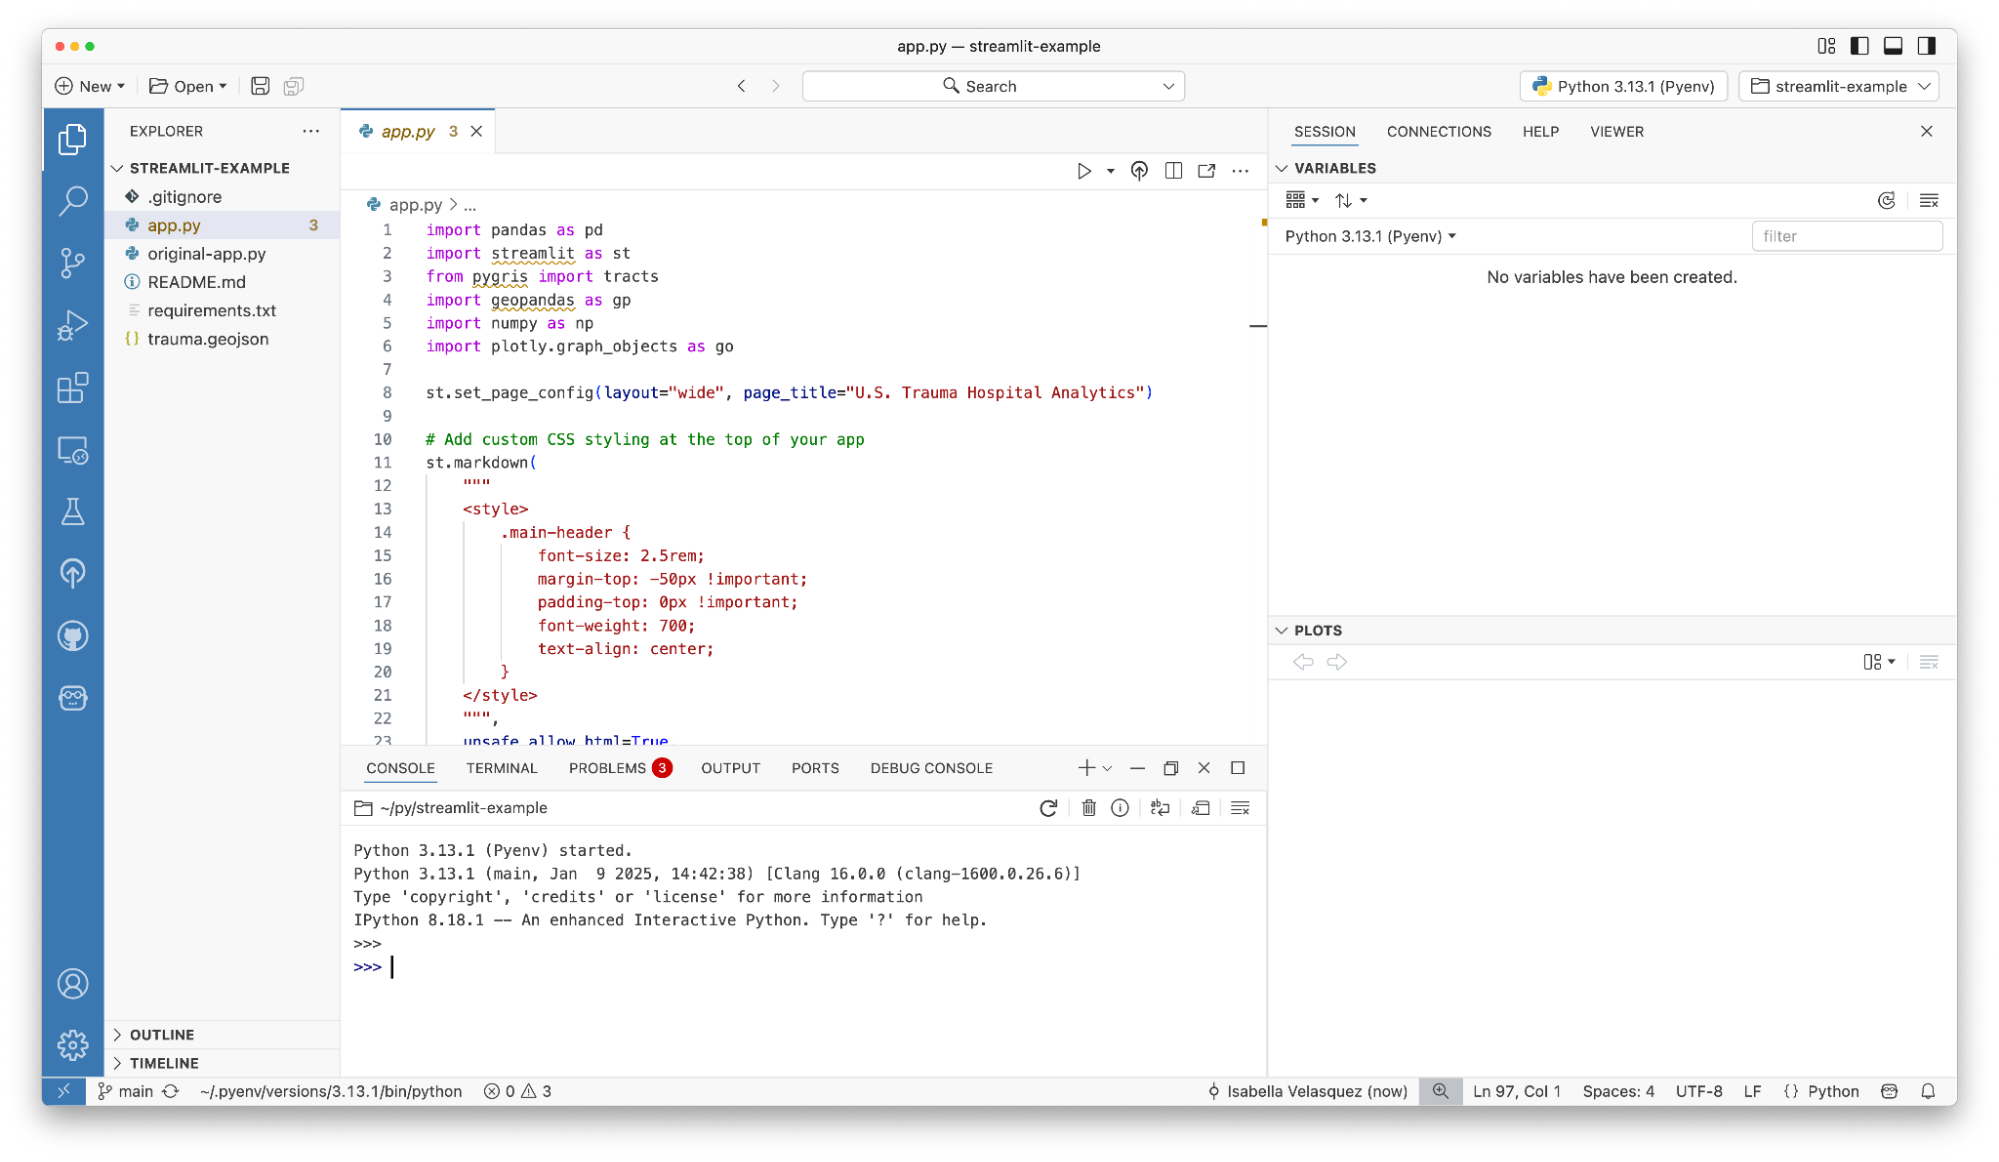
Task: Click the restart console icon
Action: pos(1048,808)
